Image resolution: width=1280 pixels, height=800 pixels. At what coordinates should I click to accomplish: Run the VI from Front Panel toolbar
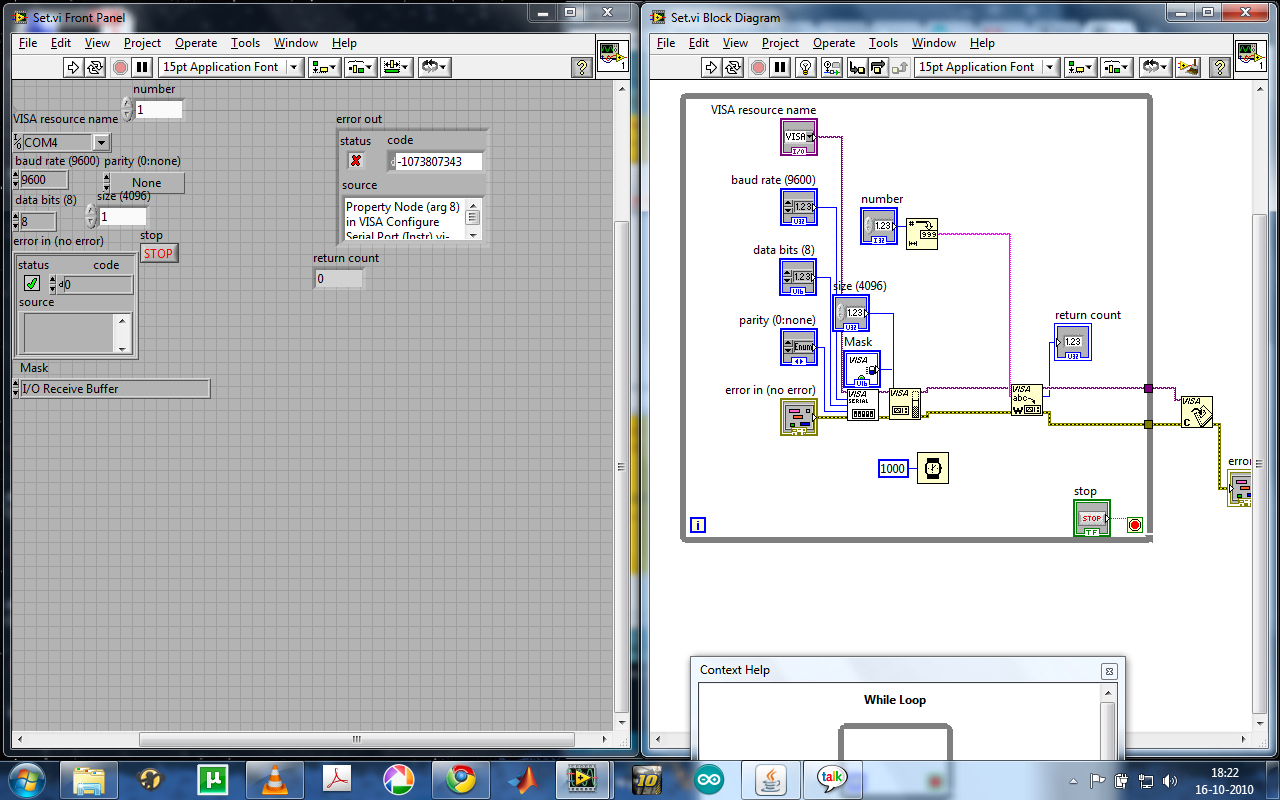click(73, 67)
